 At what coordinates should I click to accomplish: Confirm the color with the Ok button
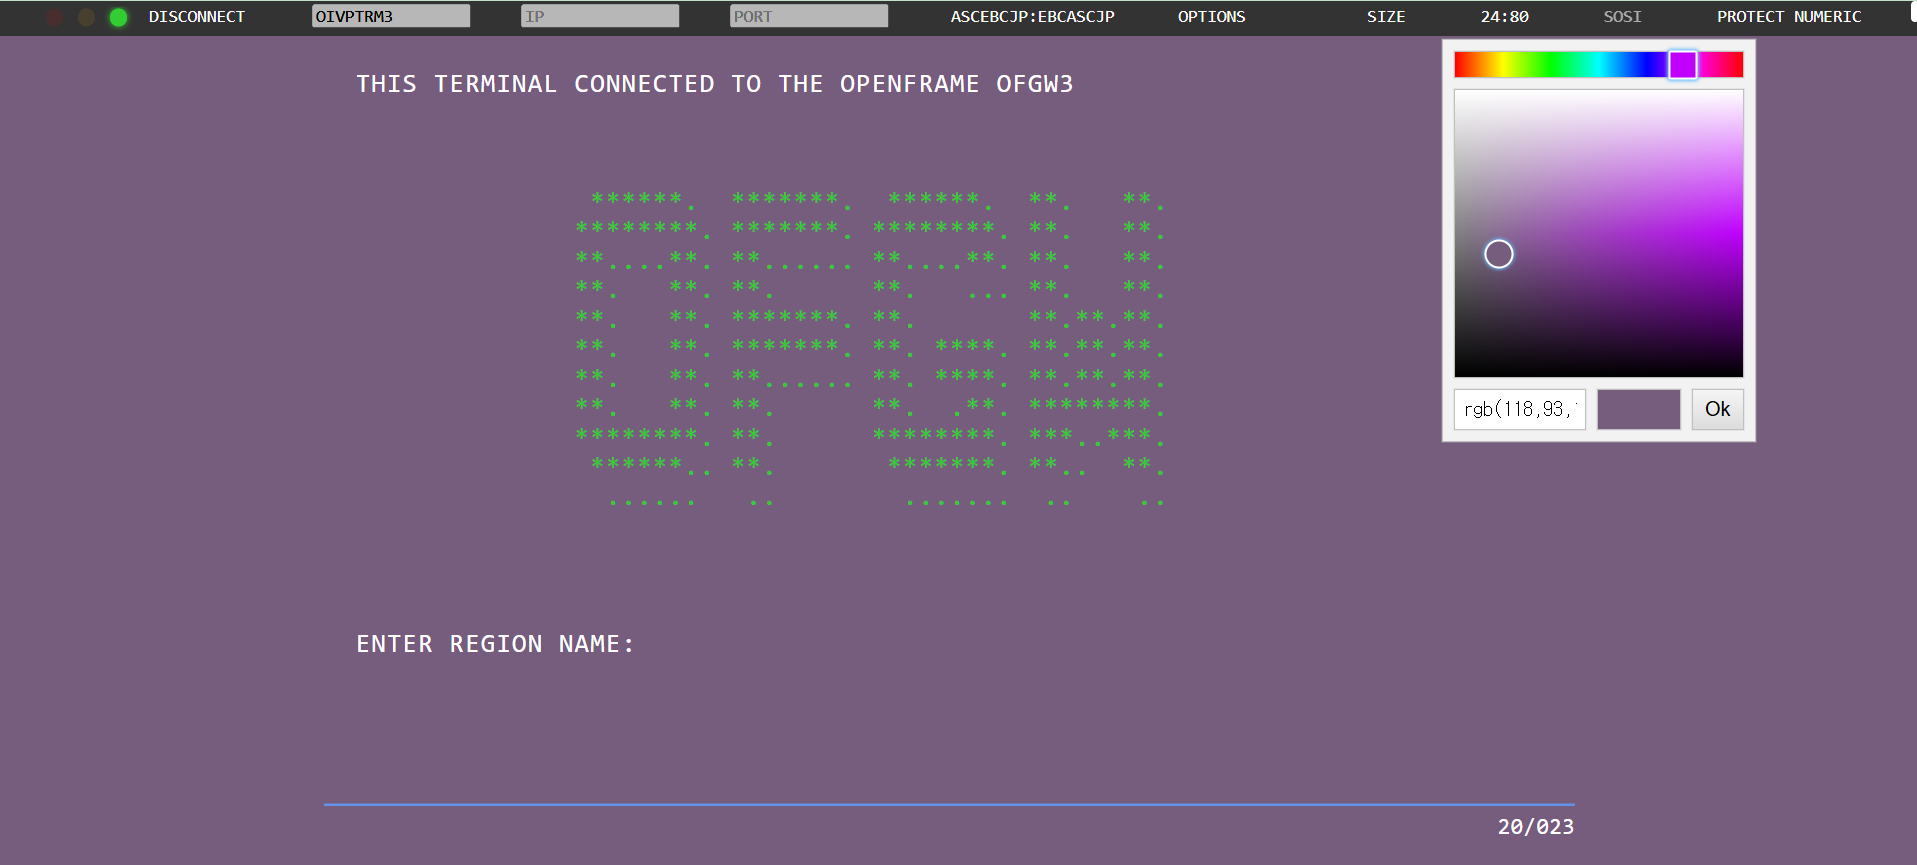(1717, 409)
